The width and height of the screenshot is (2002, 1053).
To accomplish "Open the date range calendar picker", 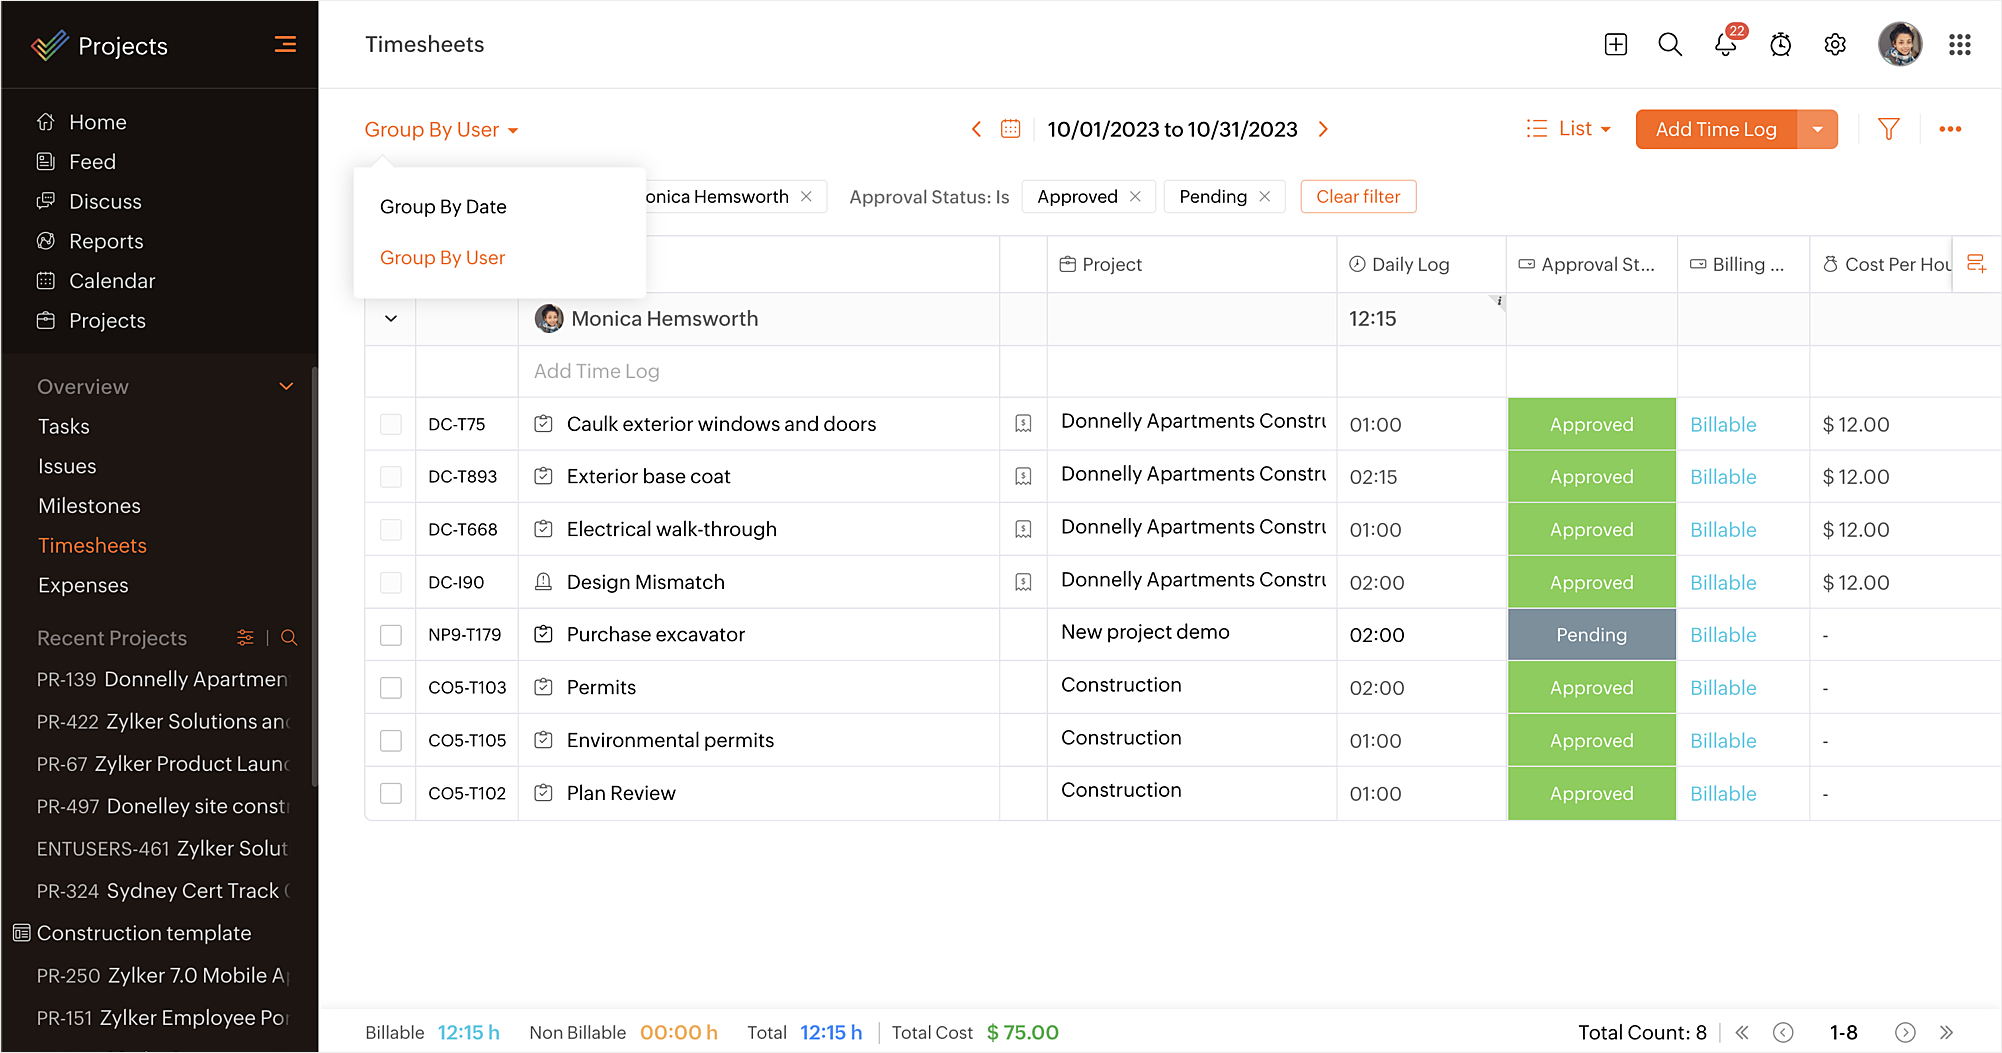I will 1010,129.
